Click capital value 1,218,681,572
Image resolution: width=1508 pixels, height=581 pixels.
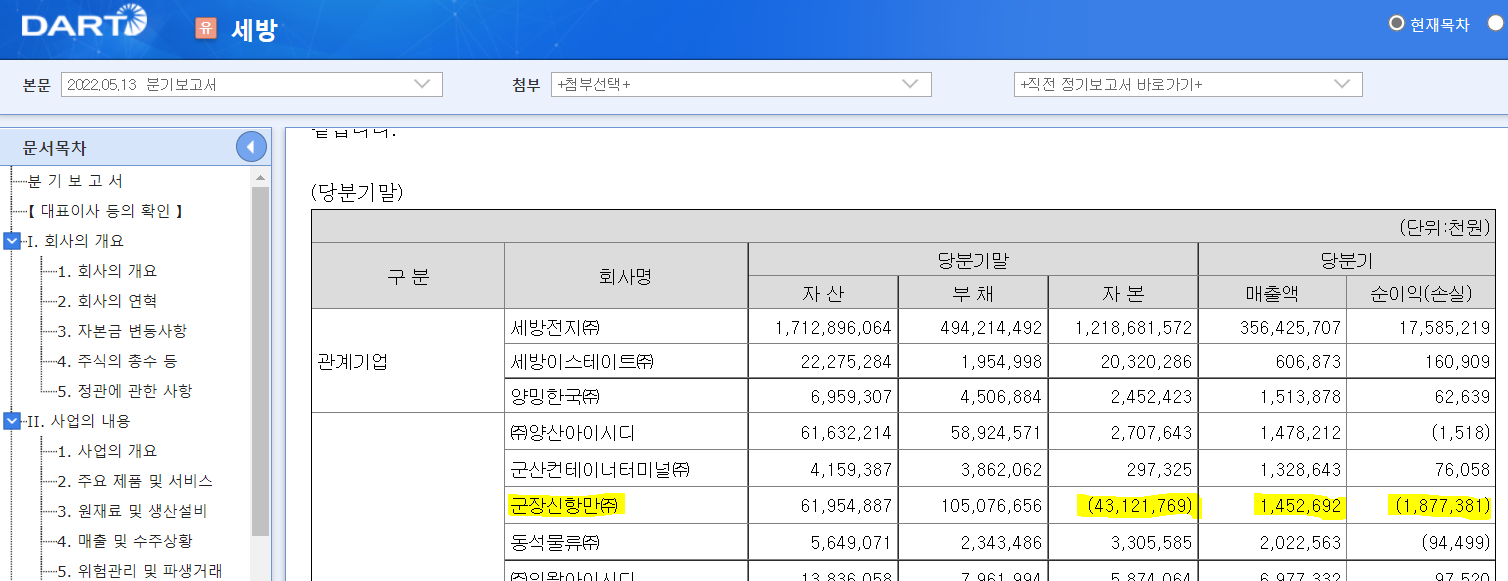[1134, 327]
